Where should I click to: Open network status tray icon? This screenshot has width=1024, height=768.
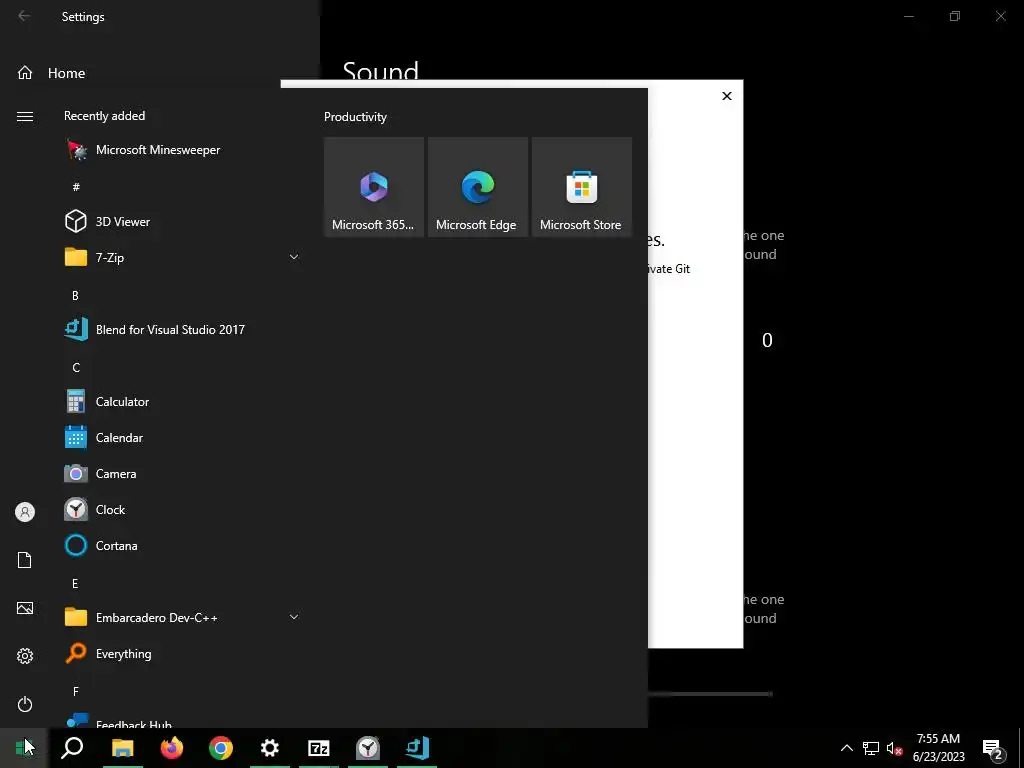point(871,748)
